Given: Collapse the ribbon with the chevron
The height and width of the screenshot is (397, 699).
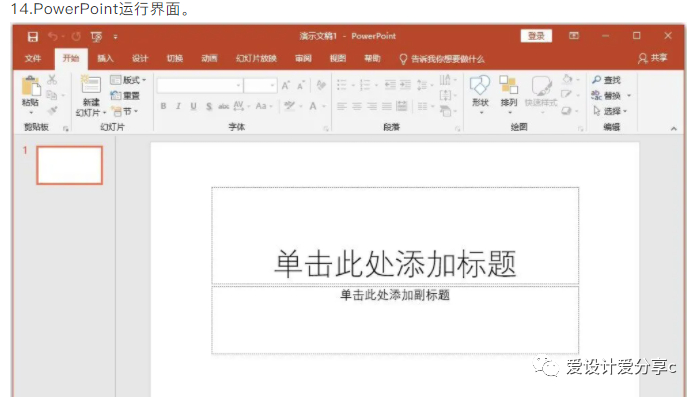Looking at the screenshot, I should [x=674, y=128].
